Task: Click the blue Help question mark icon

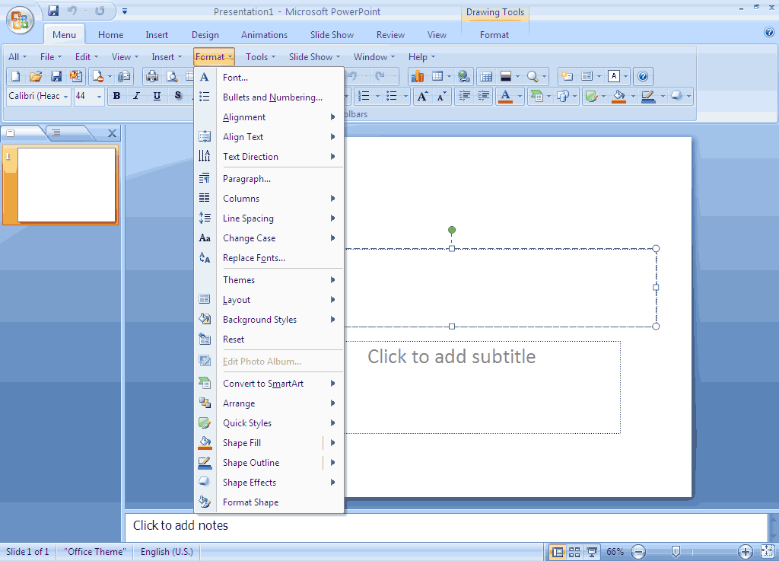Action: click(x=642, y=77)
